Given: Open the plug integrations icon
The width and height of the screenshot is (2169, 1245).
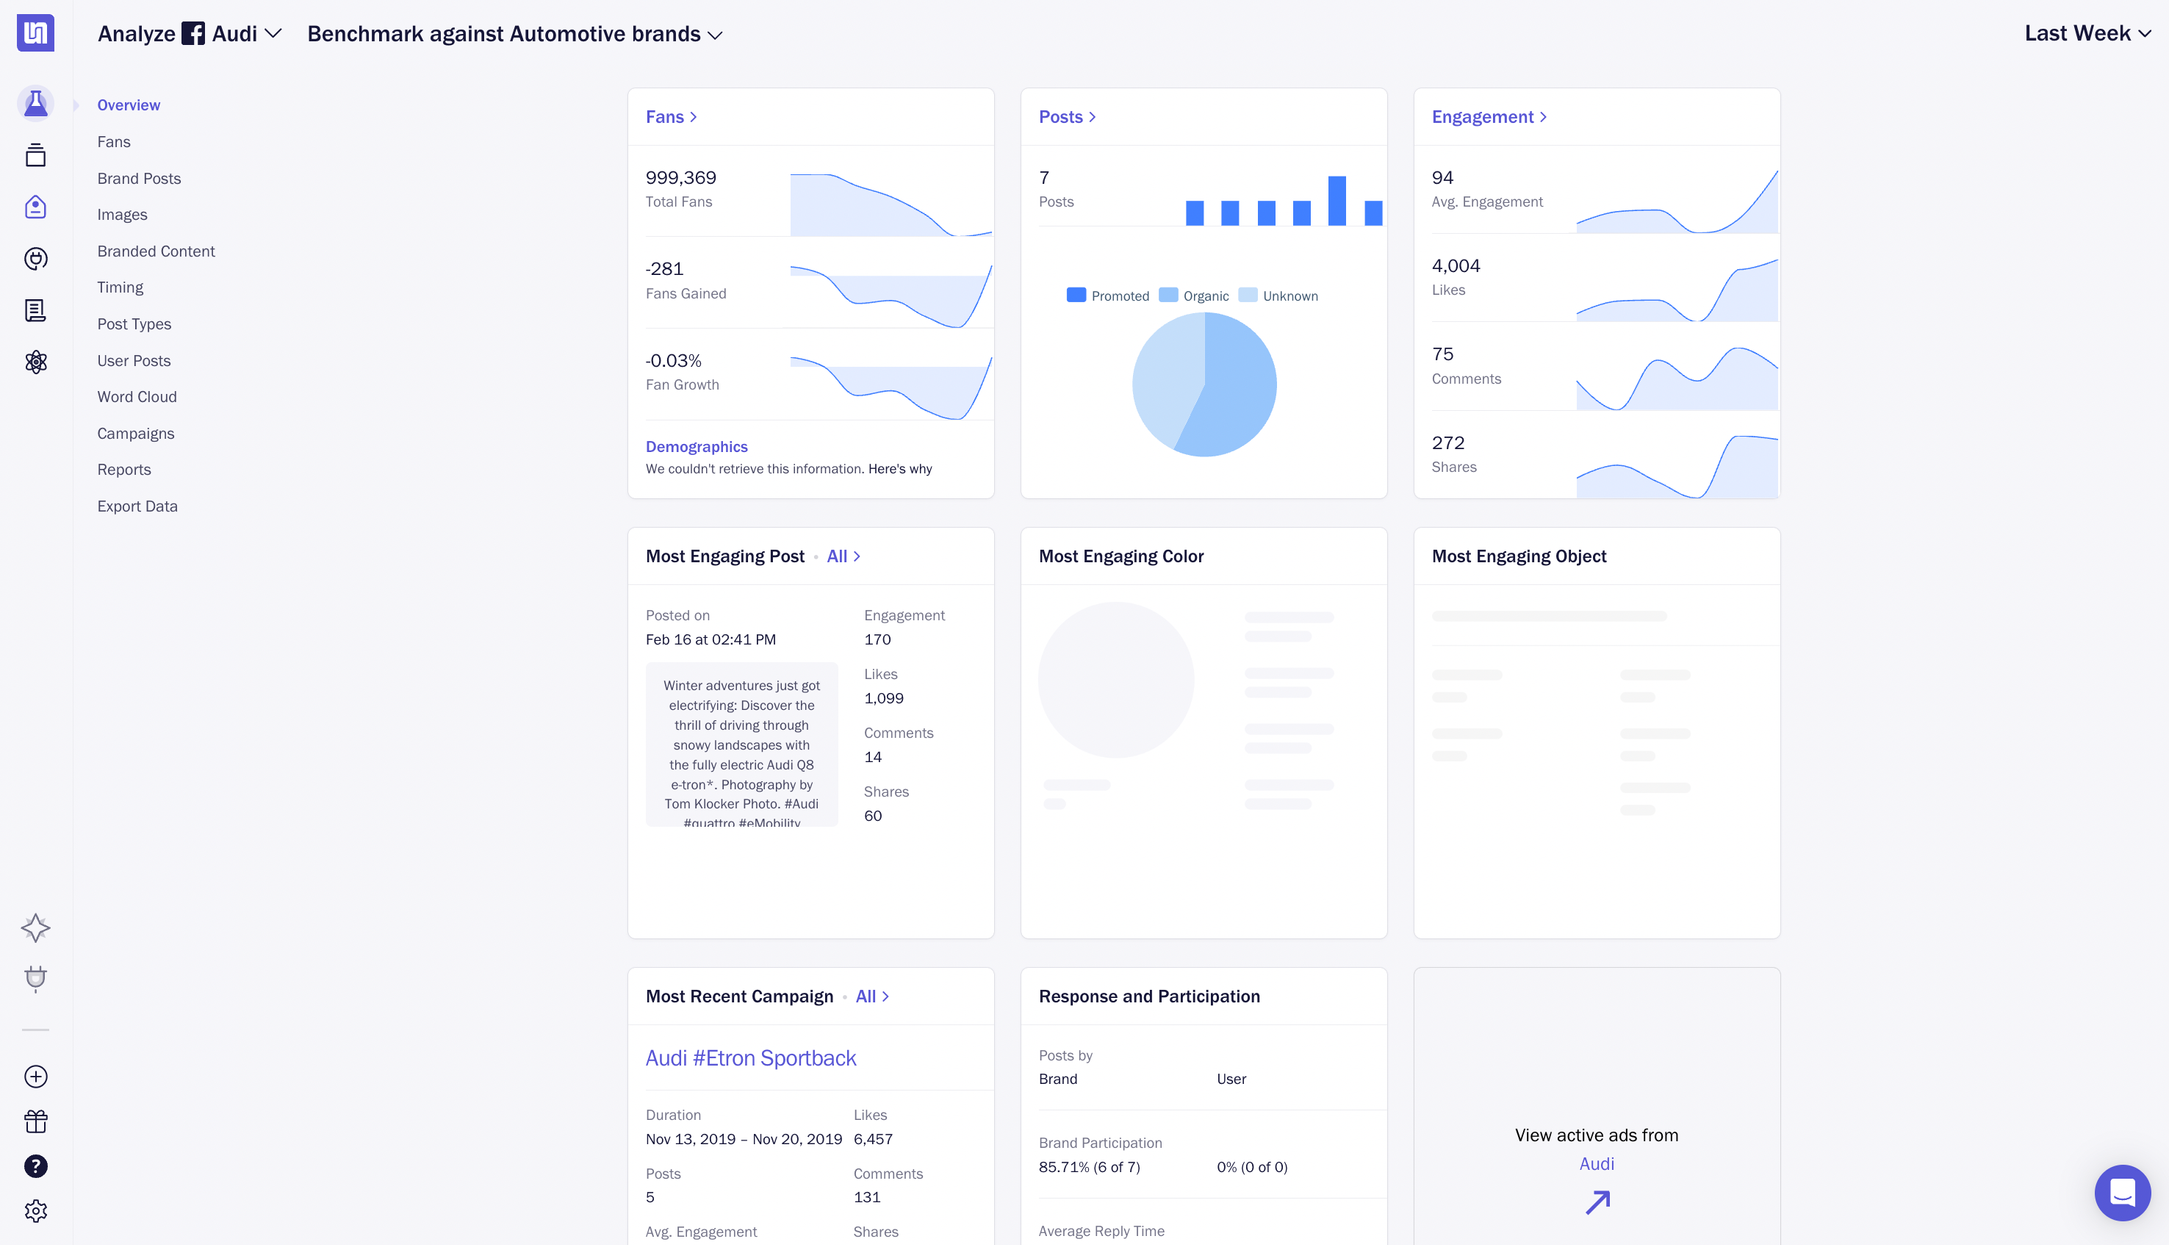Looking at the screenshot, I should [36, 978].
